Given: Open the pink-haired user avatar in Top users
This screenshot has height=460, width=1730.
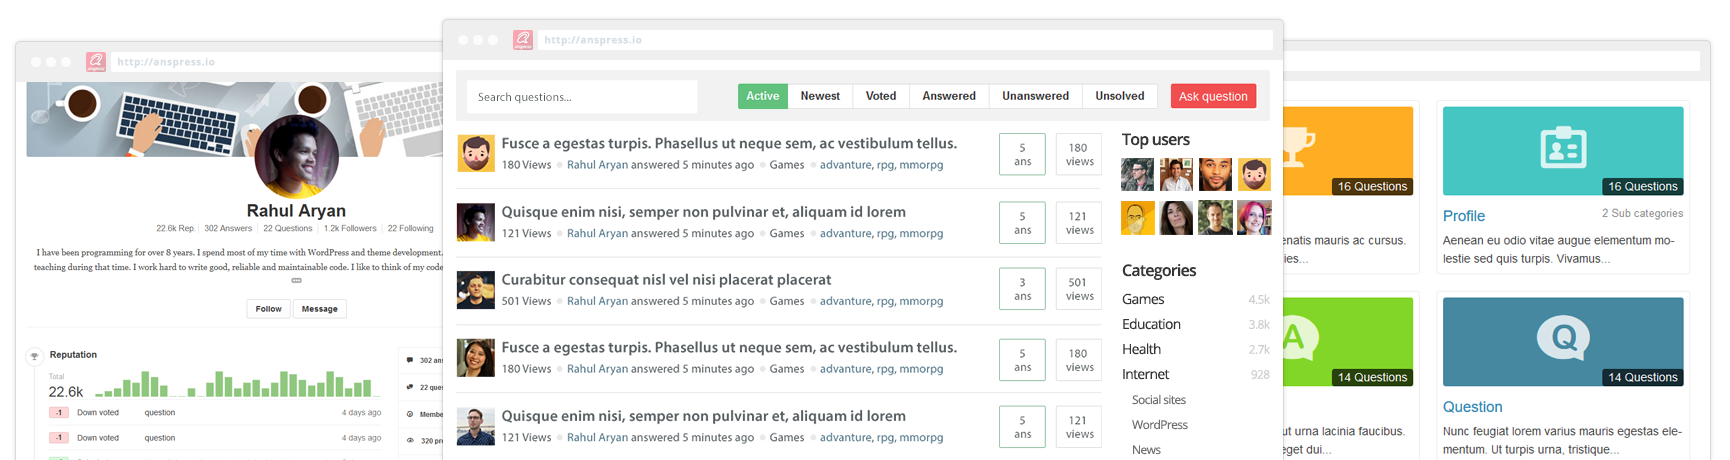Looking at the screenshot, I should coord(1254,218).
